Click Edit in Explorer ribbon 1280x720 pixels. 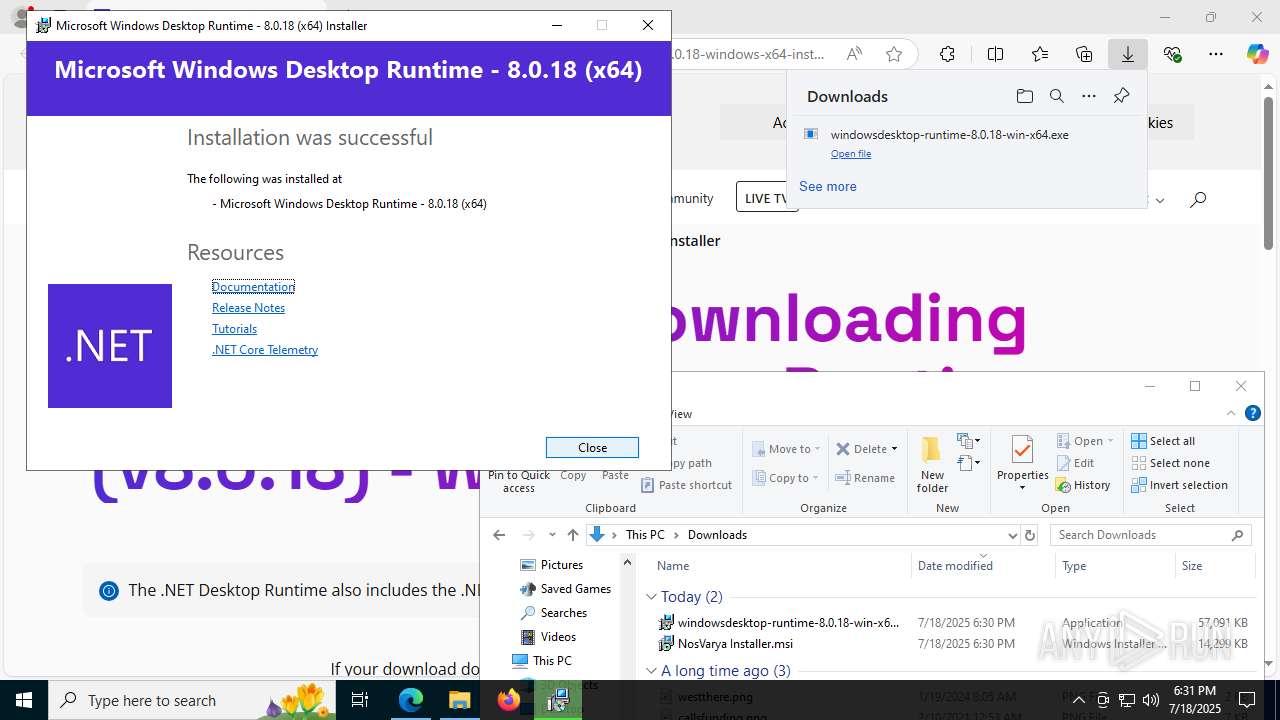click(1075, 463)
